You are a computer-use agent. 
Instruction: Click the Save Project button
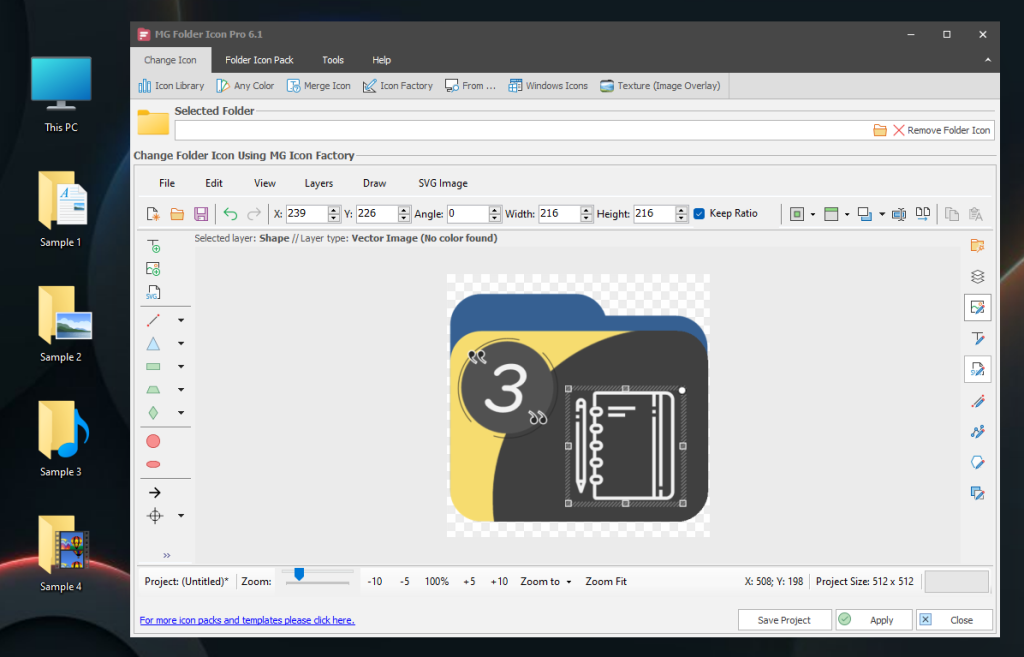point(784,619)
